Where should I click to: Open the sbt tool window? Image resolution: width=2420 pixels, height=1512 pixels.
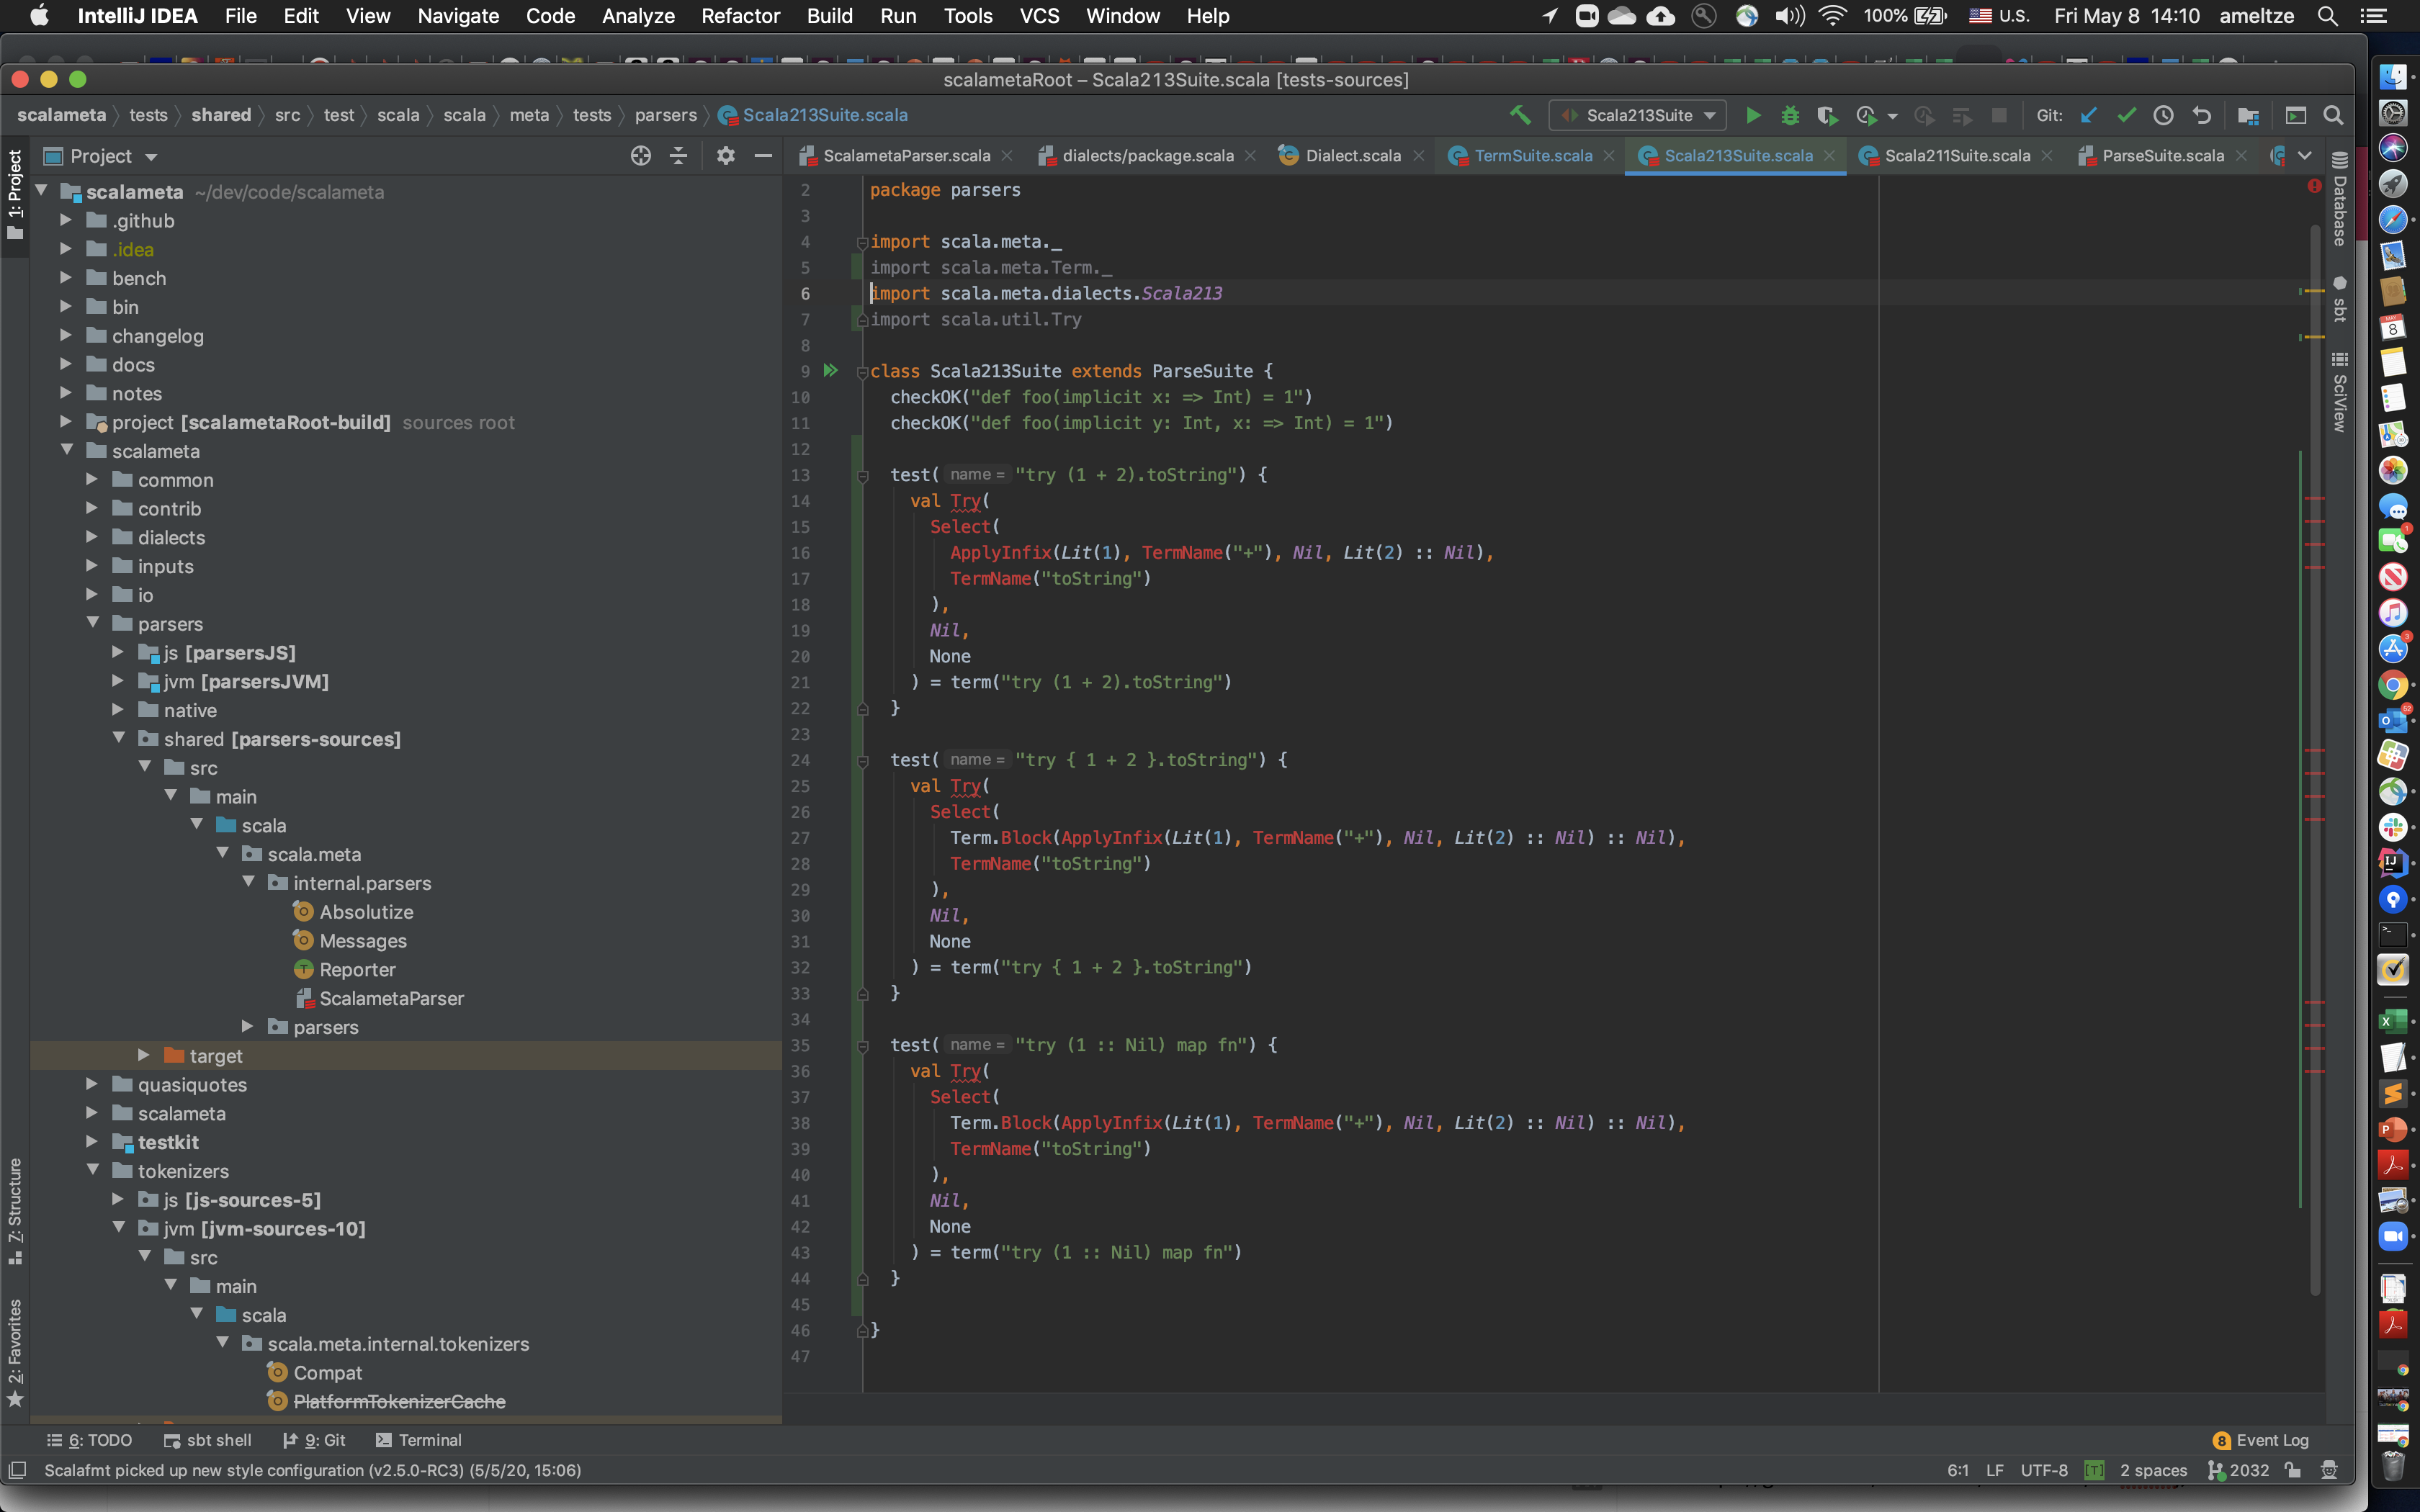[x=2340, y=299]
